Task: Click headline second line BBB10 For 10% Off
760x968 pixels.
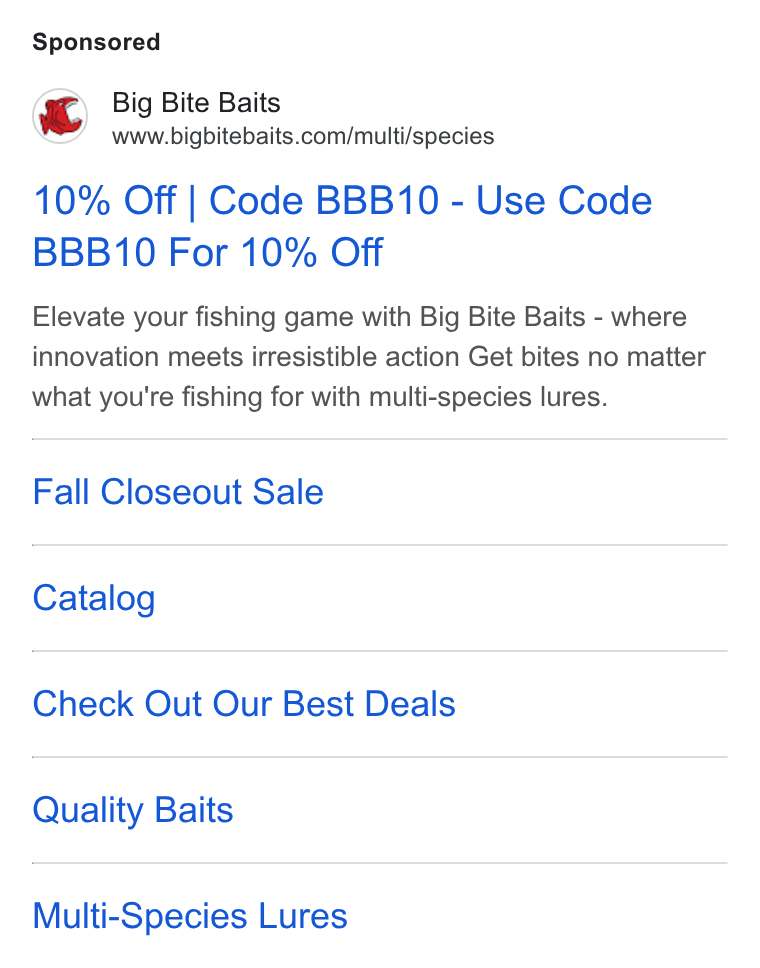Action: (208, 252)
